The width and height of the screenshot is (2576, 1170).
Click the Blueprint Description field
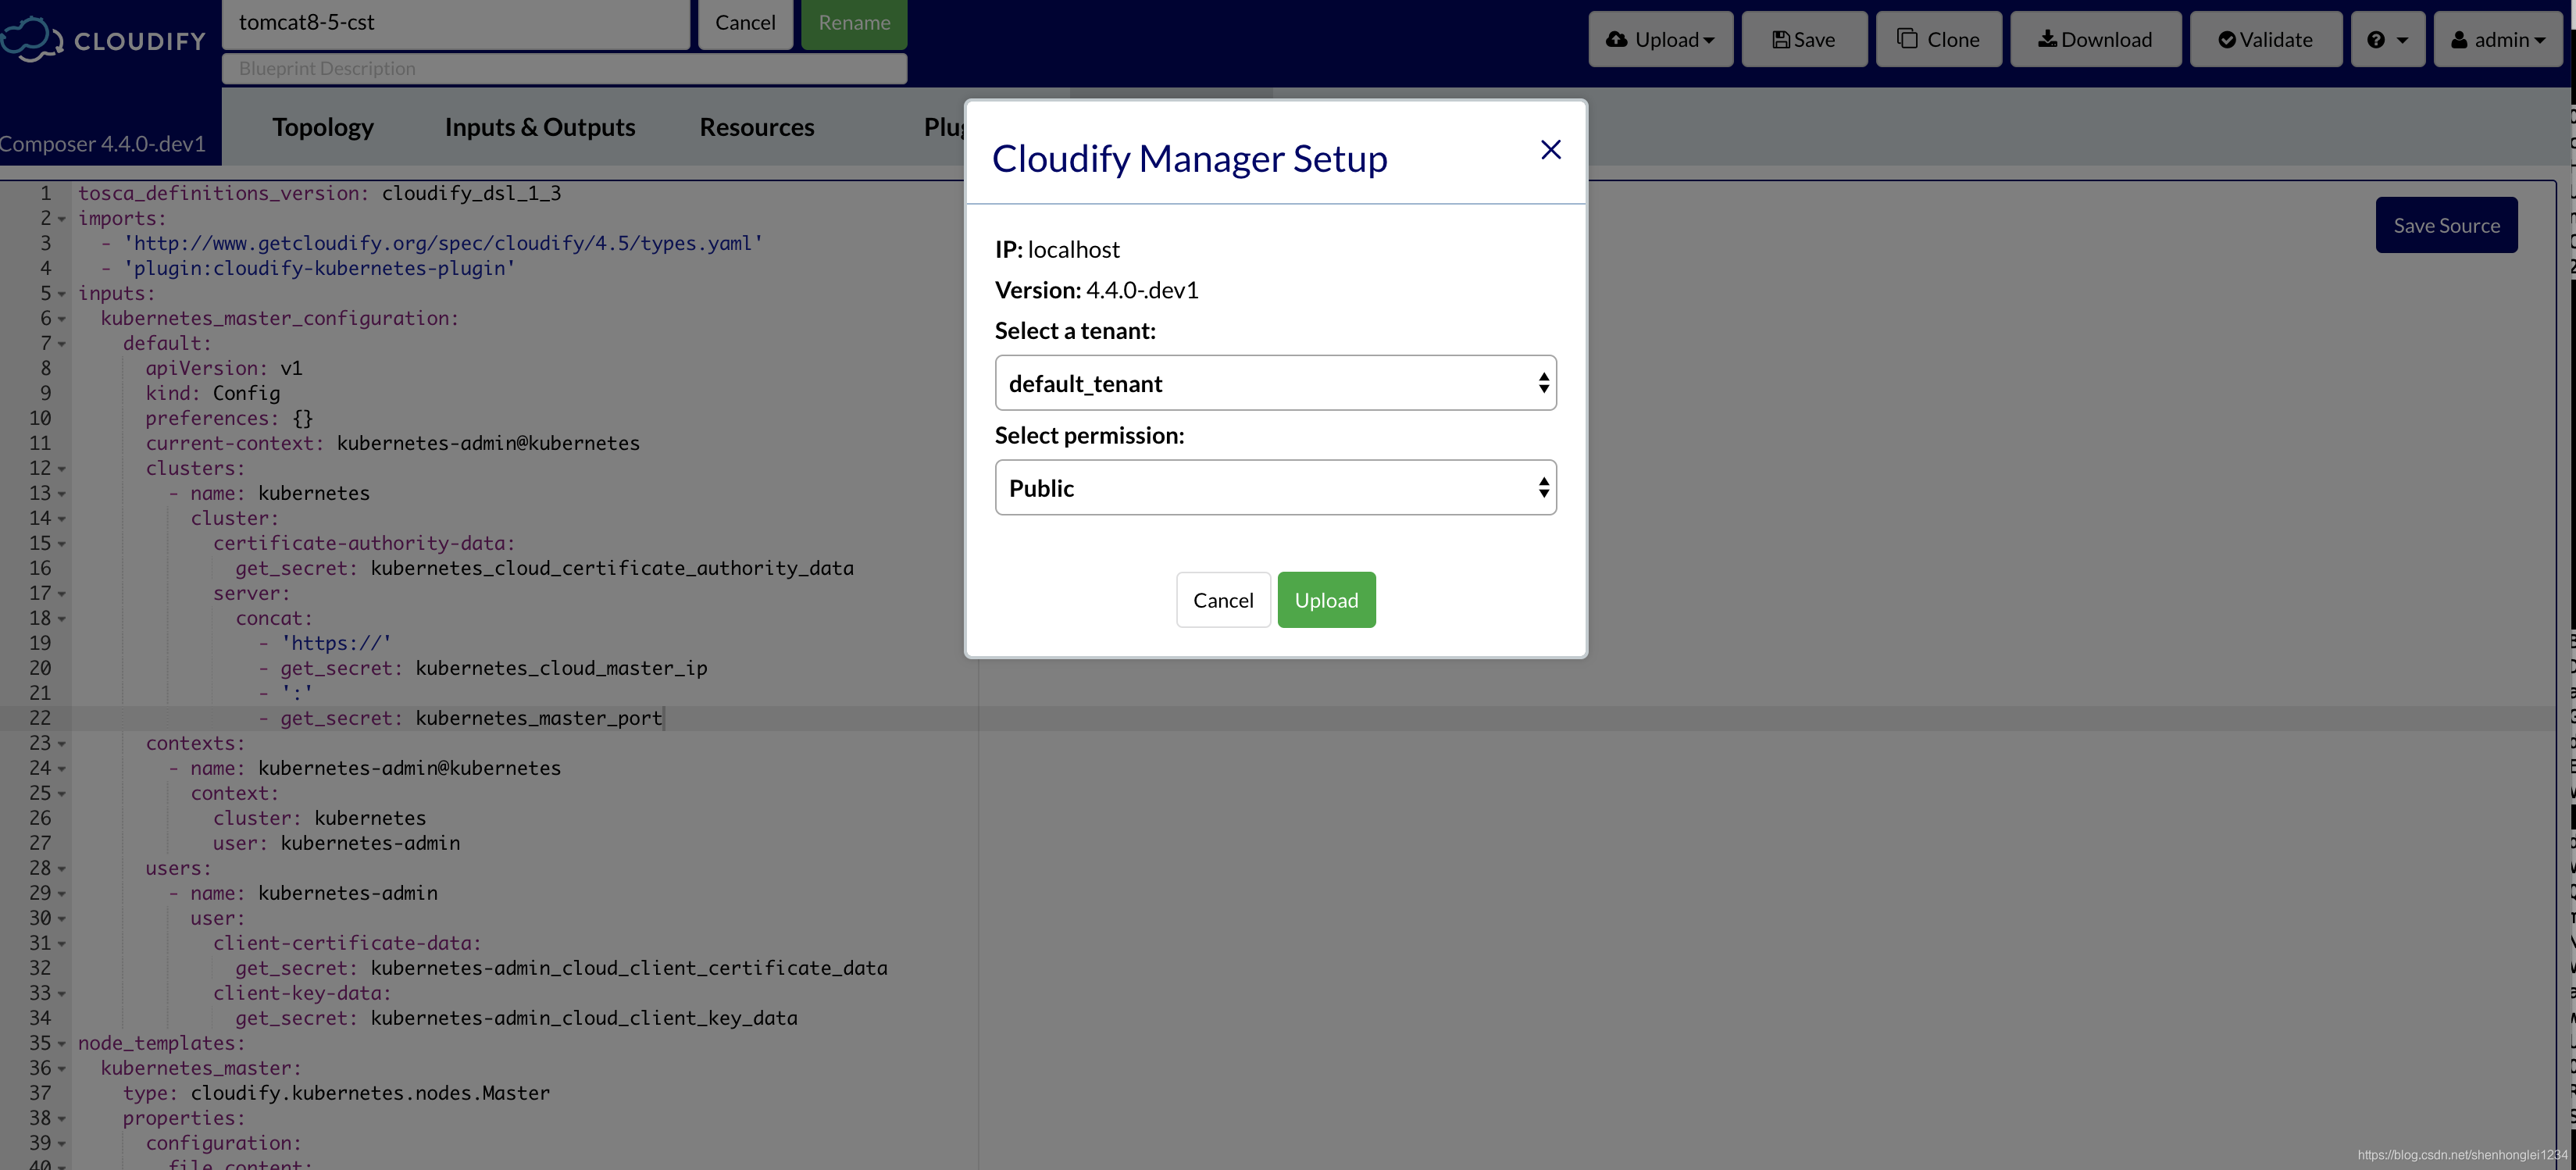tap(564, 69)
